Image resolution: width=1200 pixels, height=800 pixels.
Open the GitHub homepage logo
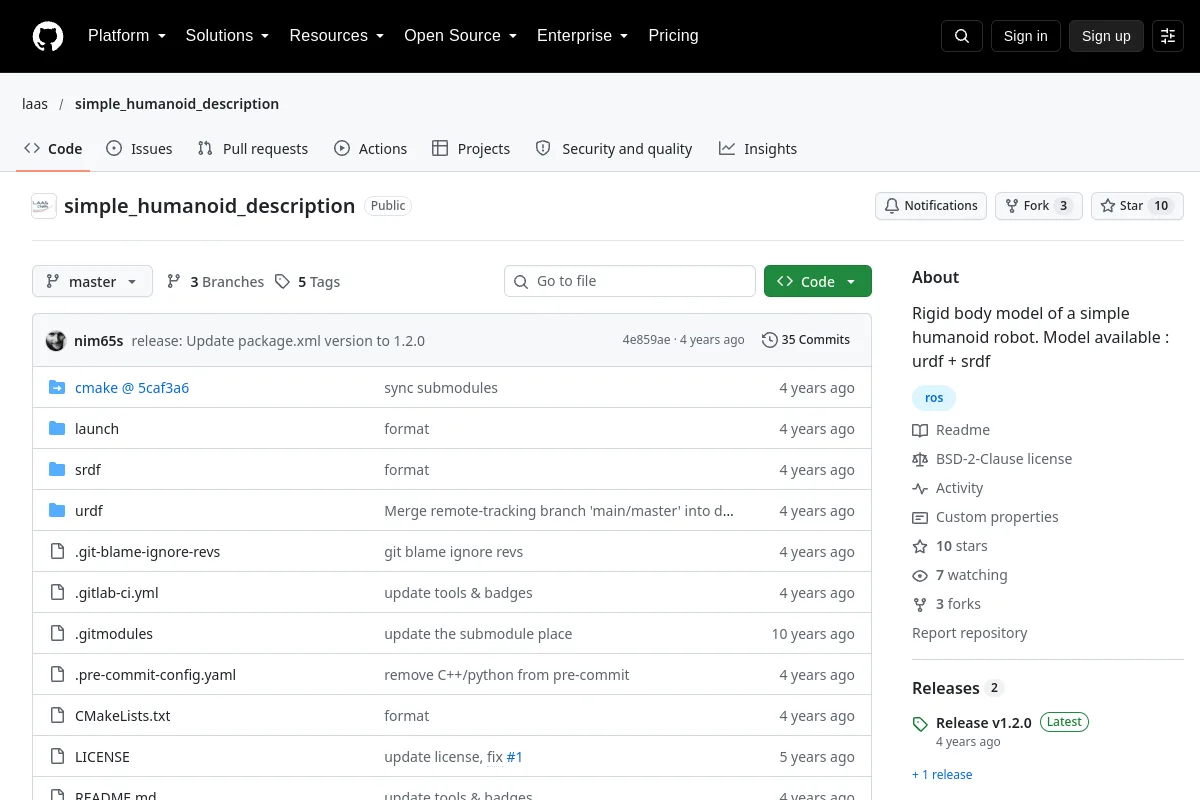tap(48, 36)
